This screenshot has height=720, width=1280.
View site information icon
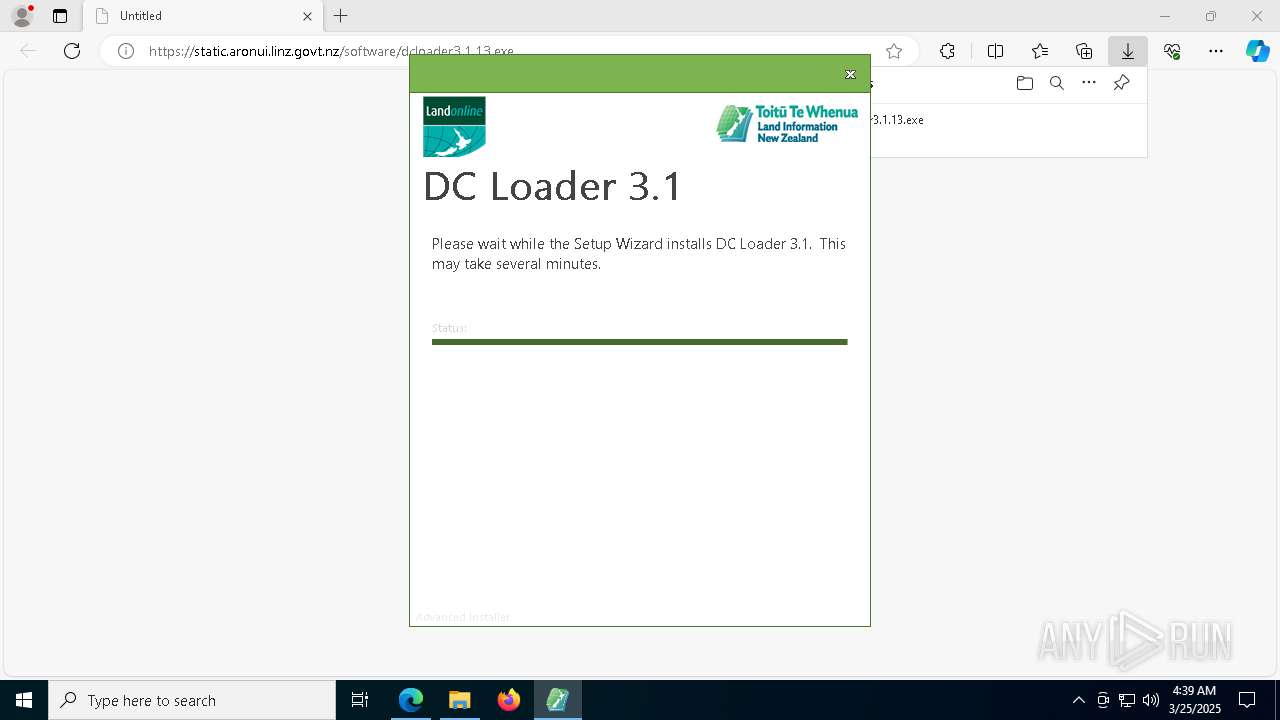pyautogui.click(x=126, y=51)
